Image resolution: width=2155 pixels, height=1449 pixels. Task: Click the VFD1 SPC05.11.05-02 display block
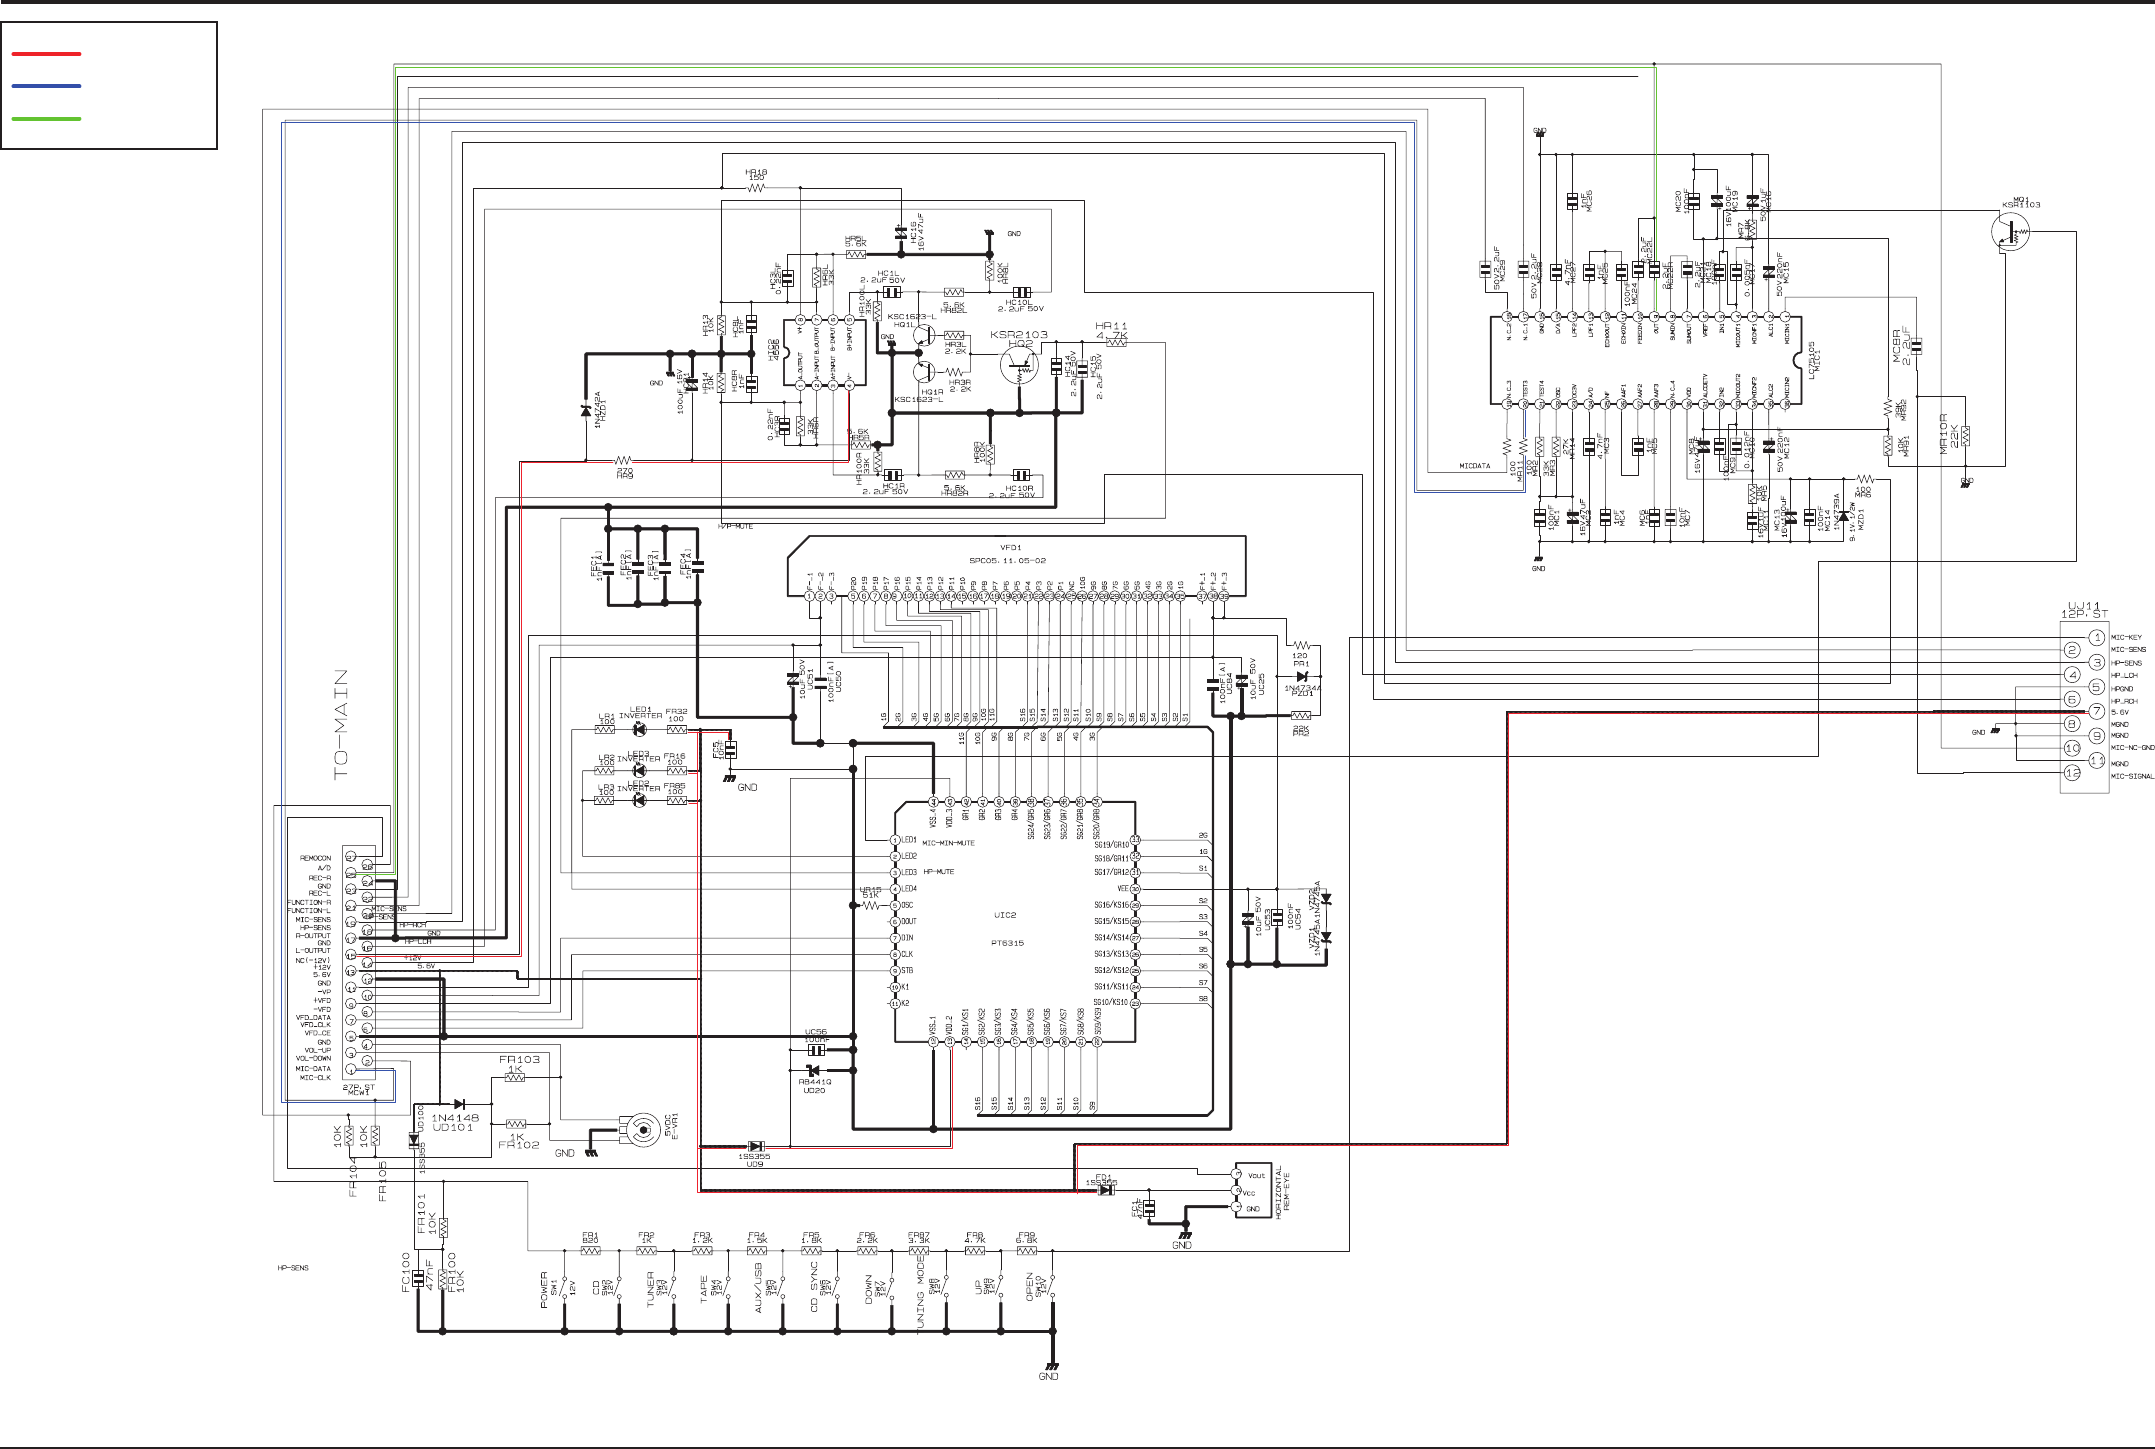tap(1016, 565)
